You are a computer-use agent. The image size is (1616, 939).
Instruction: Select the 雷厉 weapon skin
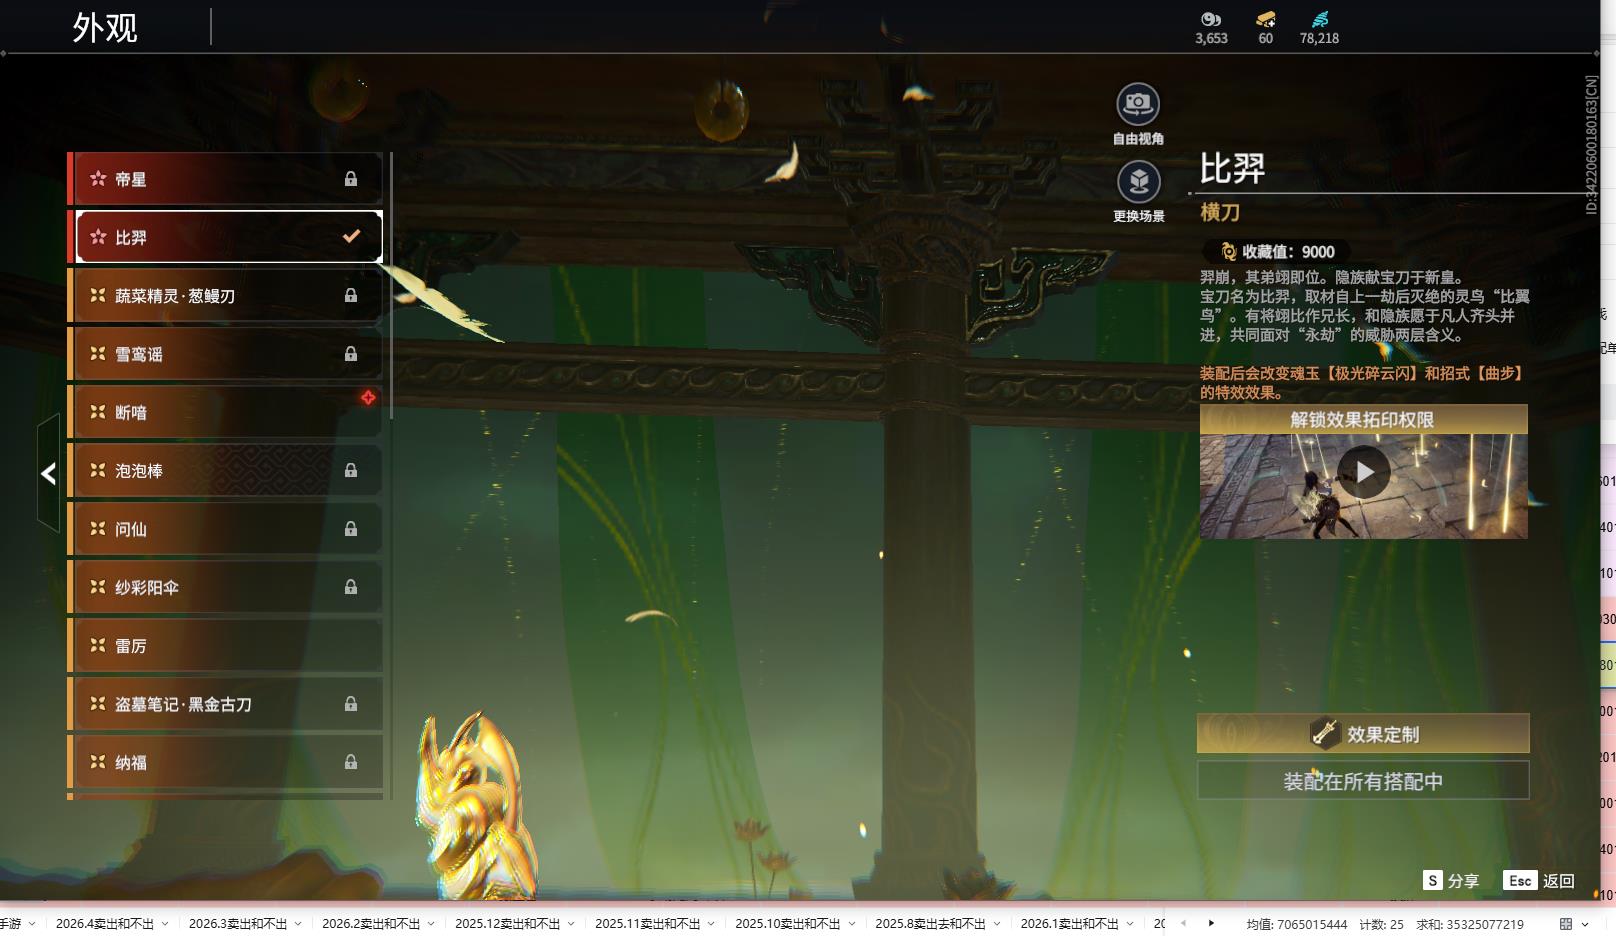(225, 646)
